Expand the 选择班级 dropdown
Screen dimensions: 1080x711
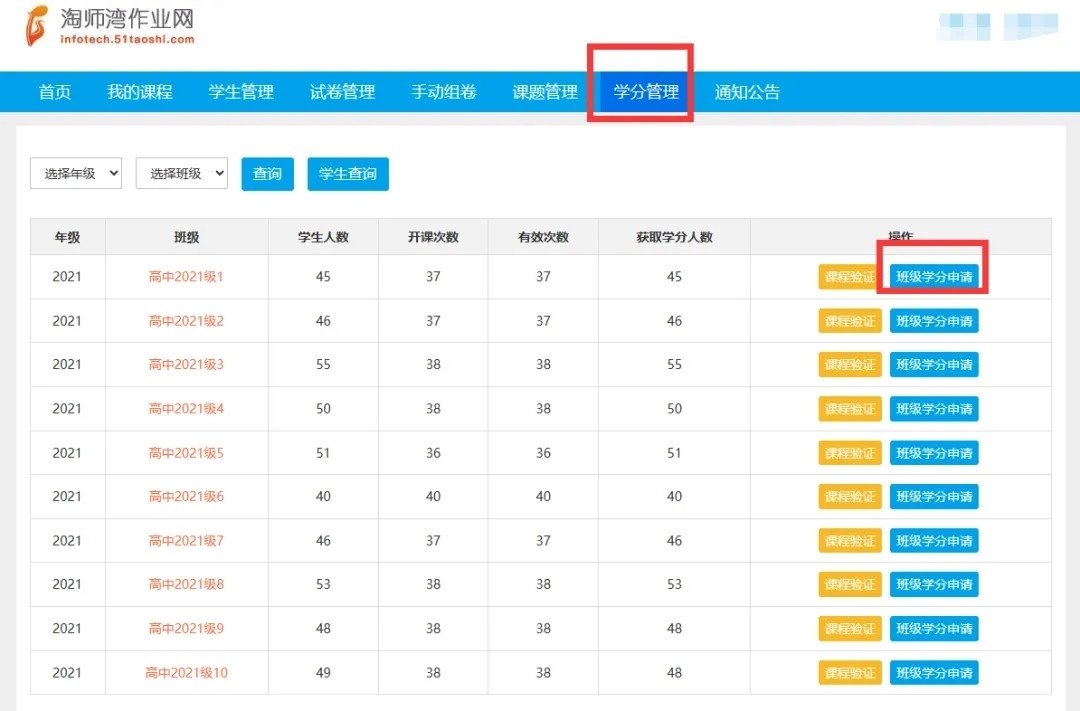coord(181,173)
